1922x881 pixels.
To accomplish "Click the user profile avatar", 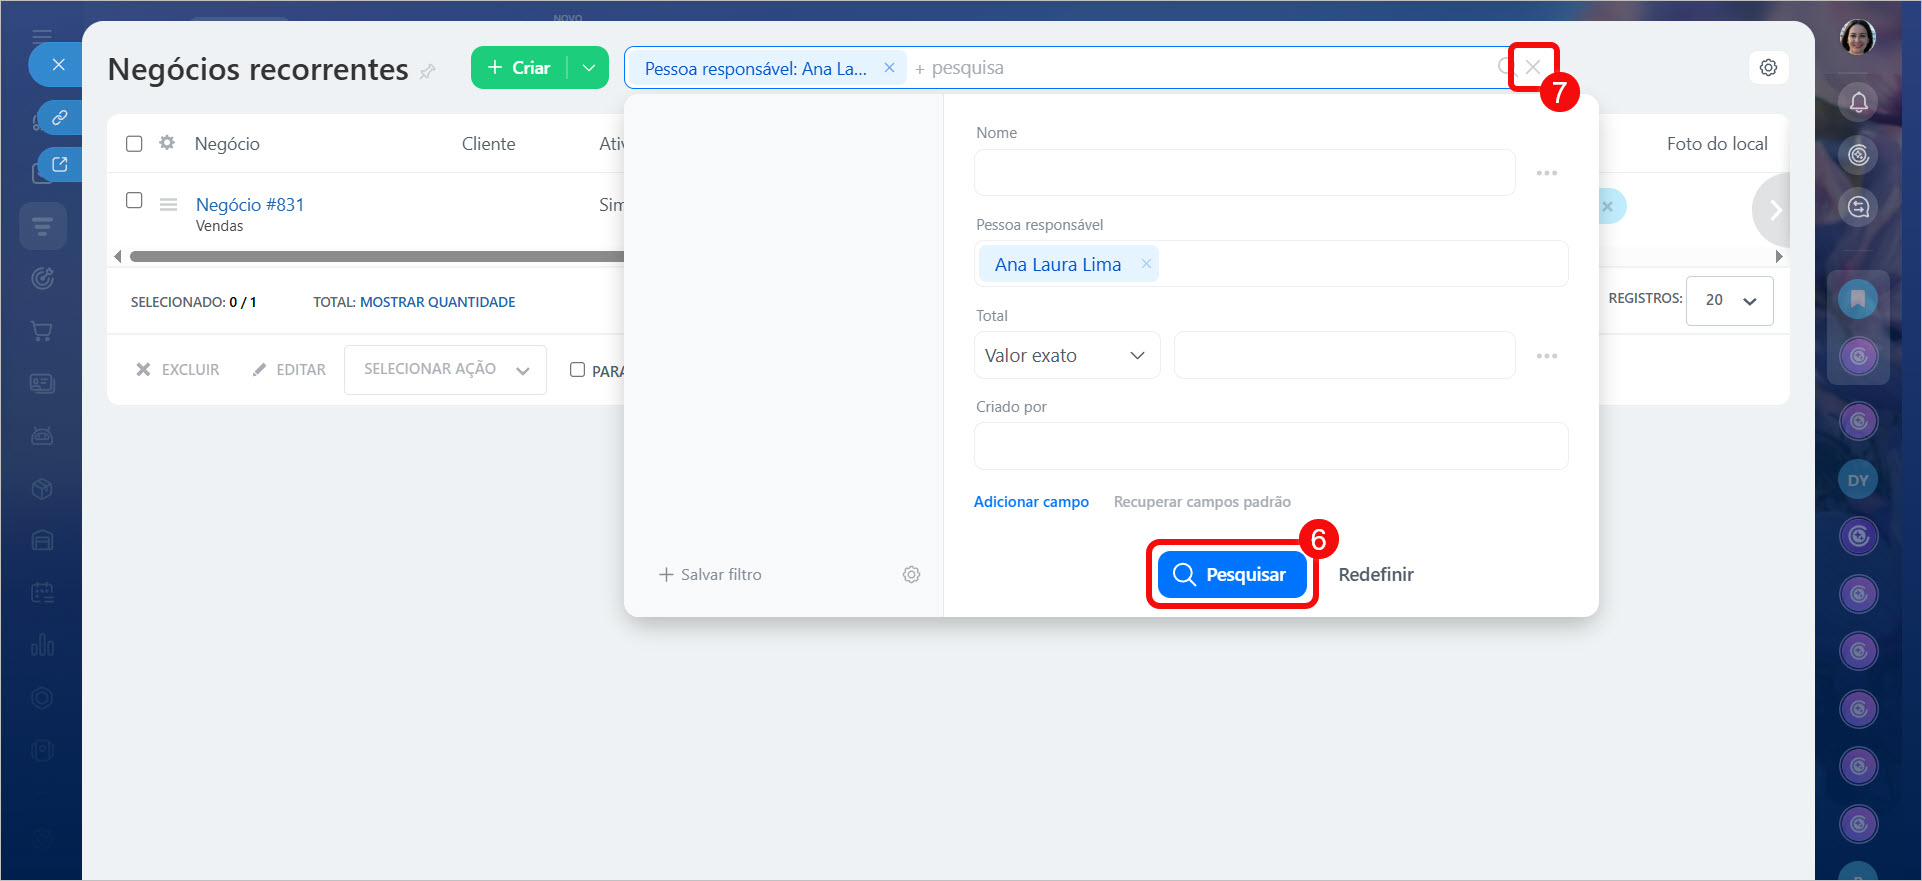I will point(1858,38).
